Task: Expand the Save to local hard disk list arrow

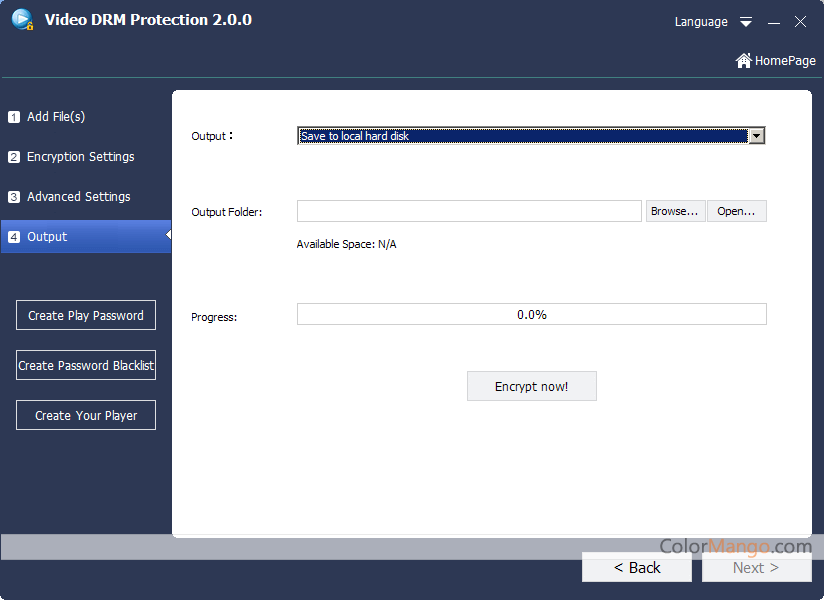Action: click(x=757, y=135)
